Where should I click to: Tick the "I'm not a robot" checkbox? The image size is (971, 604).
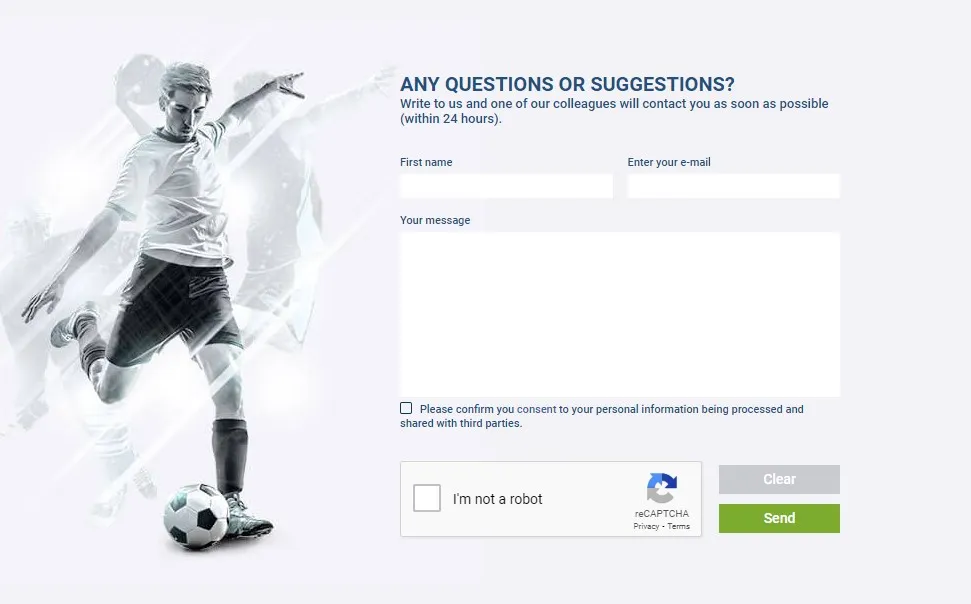tap(427, 497)
